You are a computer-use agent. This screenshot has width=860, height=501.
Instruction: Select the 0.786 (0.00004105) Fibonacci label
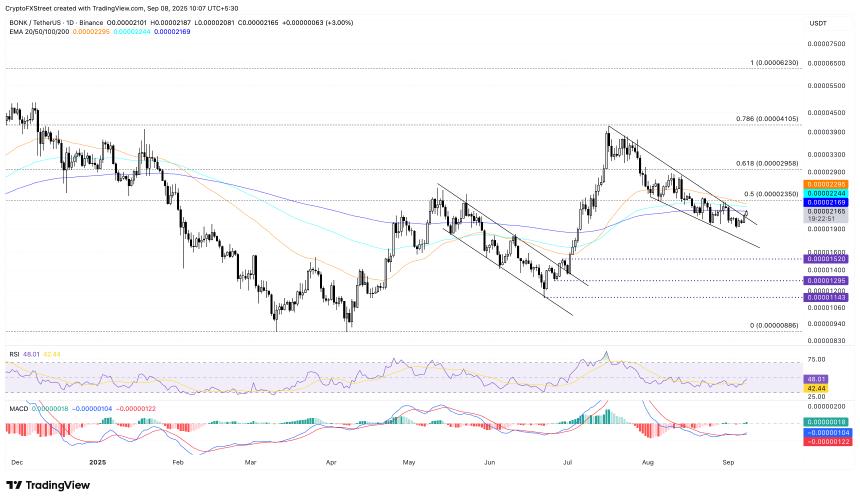point(767,119)
